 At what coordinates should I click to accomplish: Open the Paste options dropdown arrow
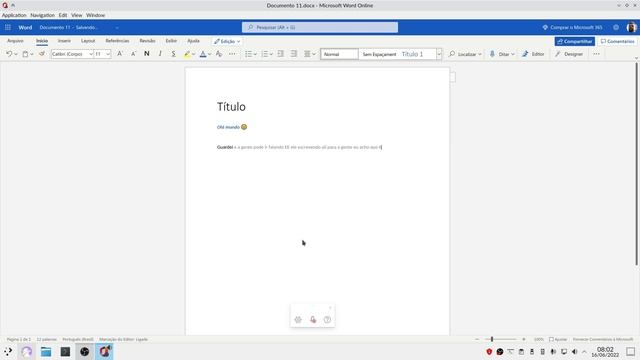click(32, 54)
